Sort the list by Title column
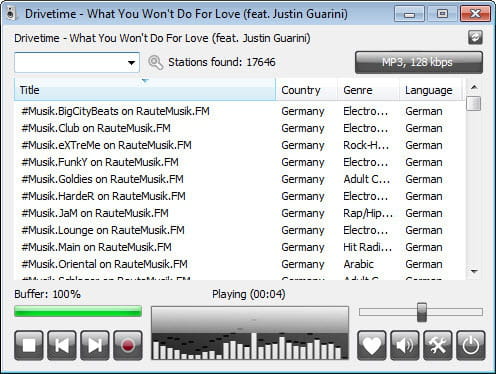The image size is (496, 374). pyautogui.click(x=145, y=90)
